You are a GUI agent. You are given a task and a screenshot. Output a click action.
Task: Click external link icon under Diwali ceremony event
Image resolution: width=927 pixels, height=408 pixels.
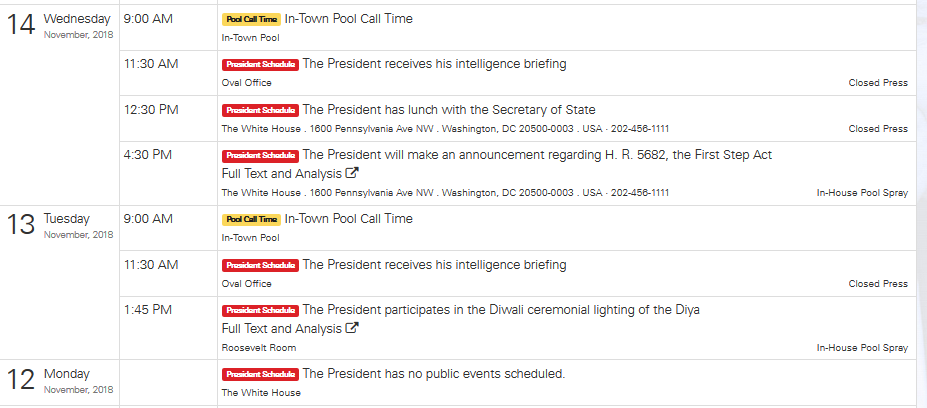pos(353,328)
